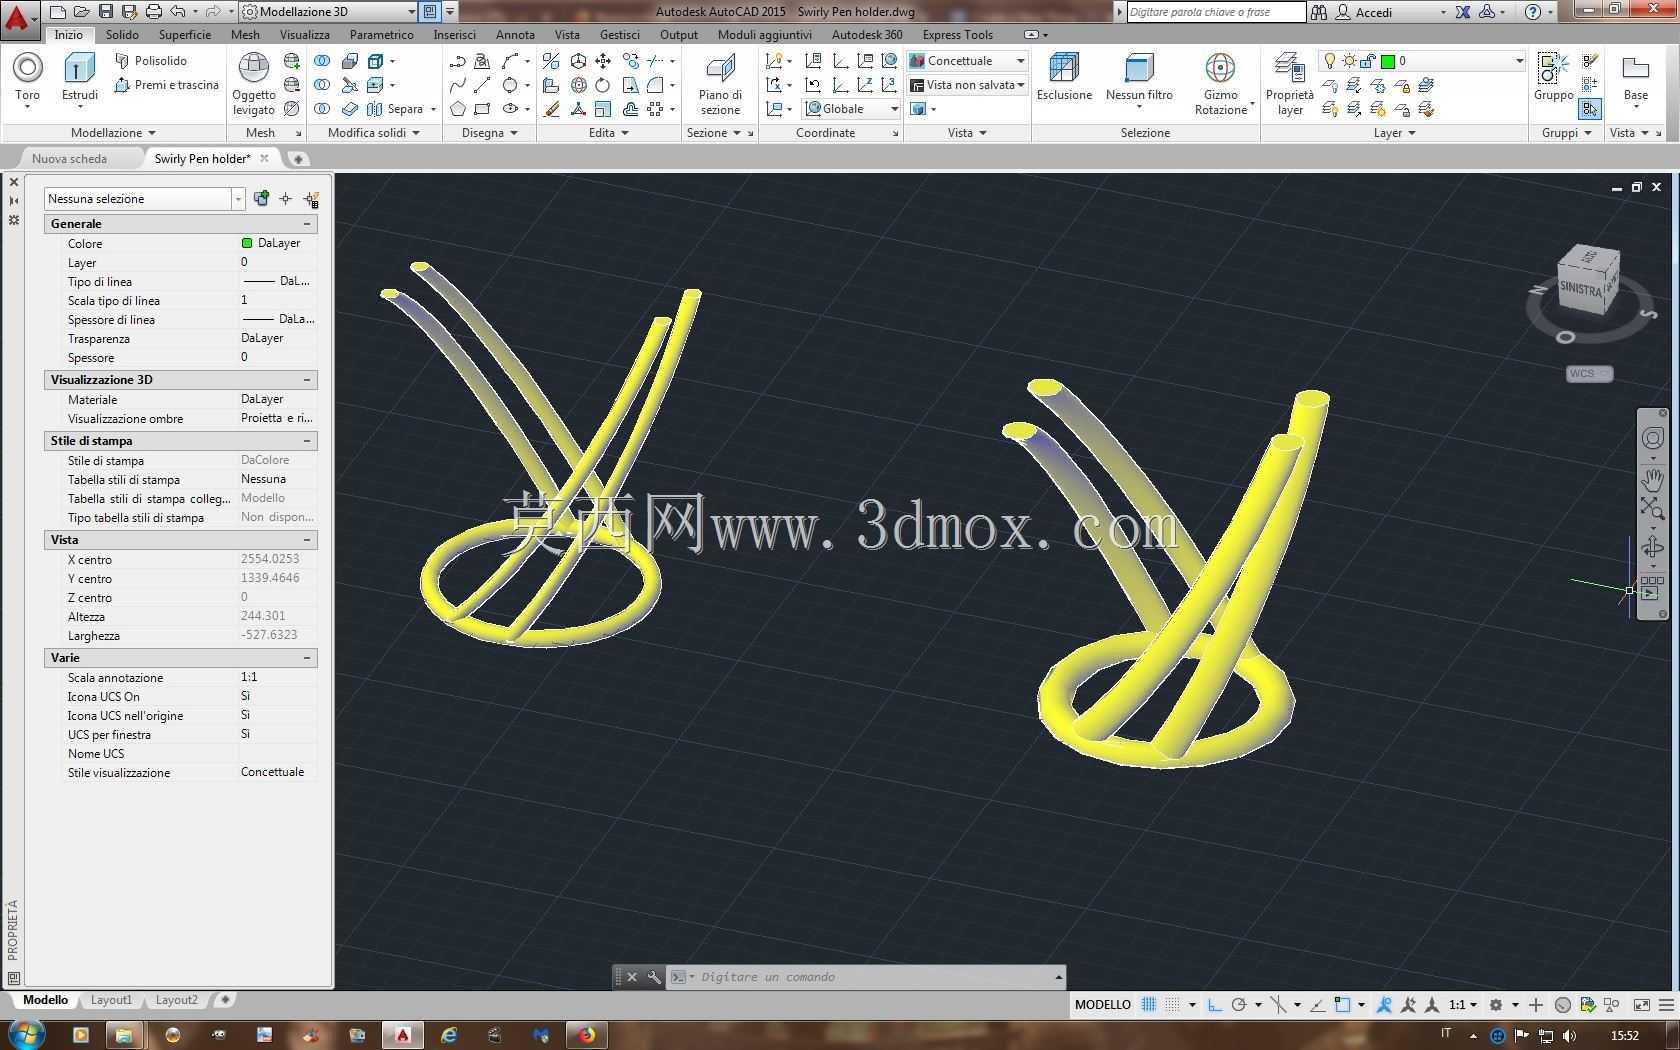The image size is (1680, 1050).
Task: Toggle polar tracking in status bar
Action: click(1239, 1005)
